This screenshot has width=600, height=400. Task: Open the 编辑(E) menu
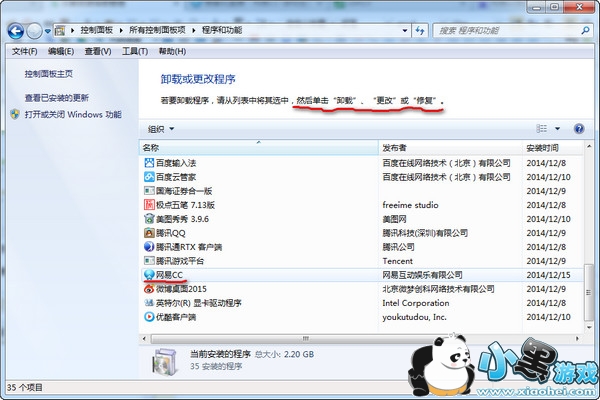tap(61, 51)
